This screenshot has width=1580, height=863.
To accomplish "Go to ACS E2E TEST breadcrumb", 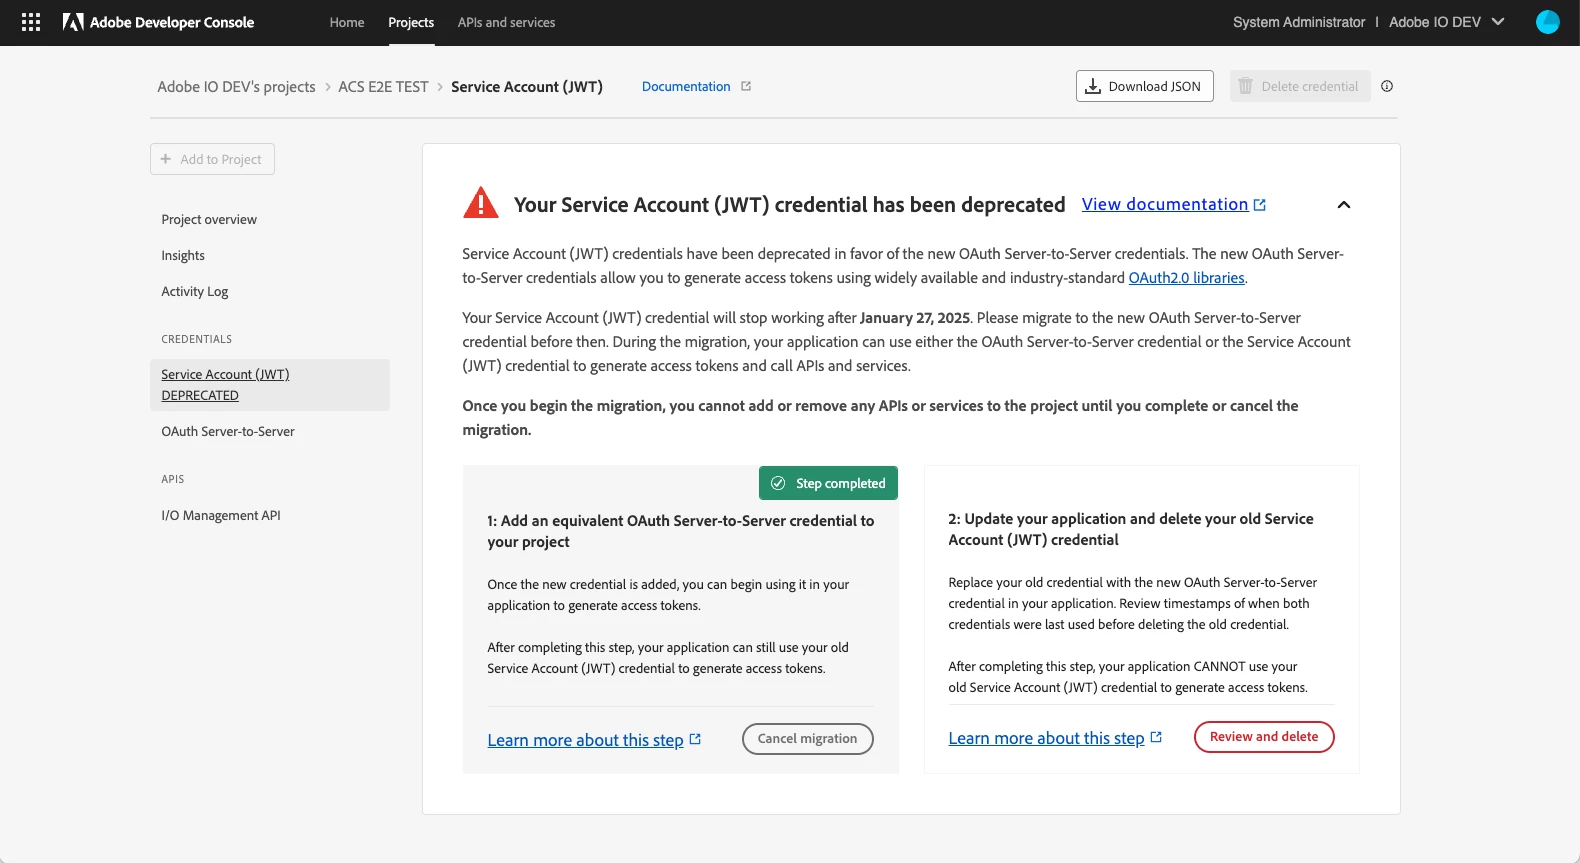I will (x=383, y=87).
